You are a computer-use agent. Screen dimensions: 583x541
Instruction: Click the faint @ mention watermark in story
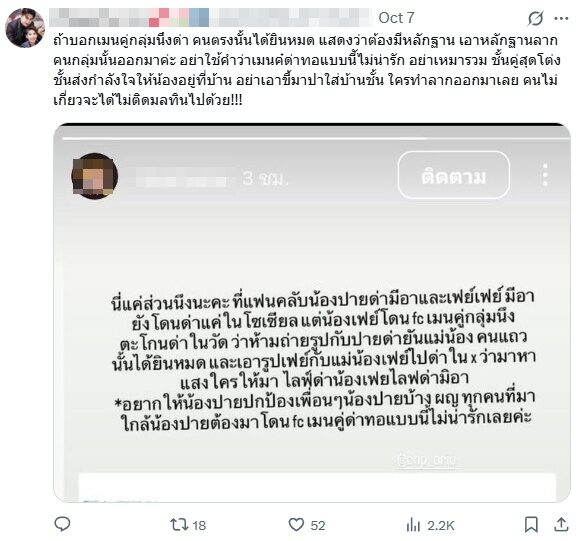coord(426,461)
